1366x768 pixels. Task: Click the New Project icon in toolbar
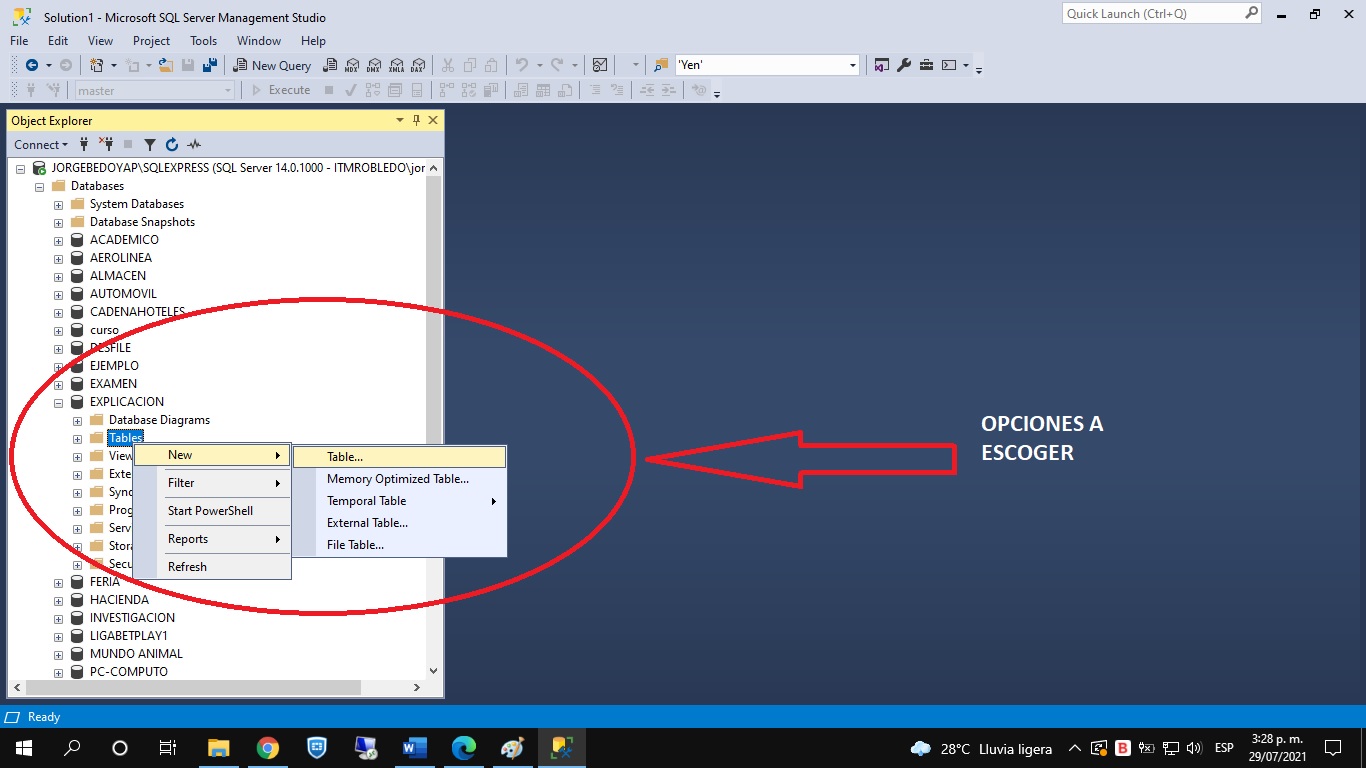(97, 65)
